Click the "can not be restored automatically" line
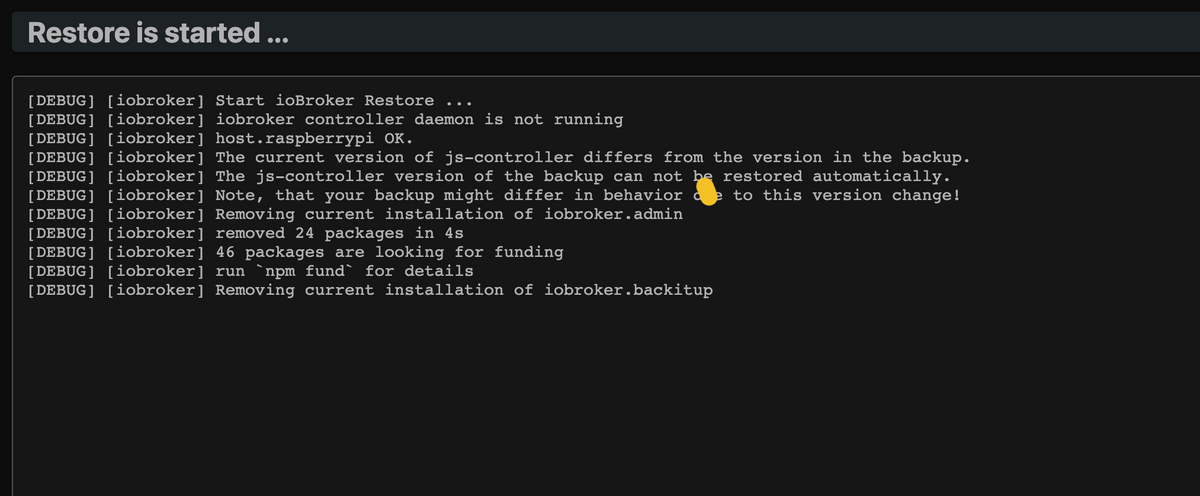Viewport: 1200px width, 496px height. (582, 177)
